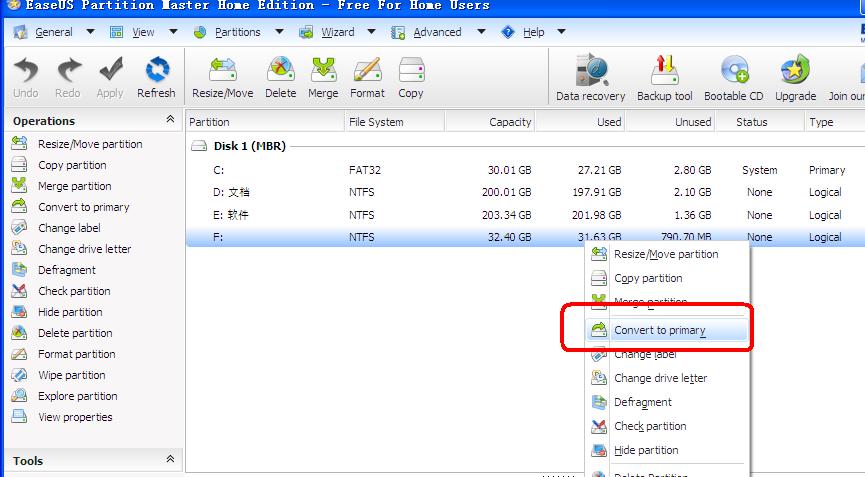Open the Bootable CD creator
Image resolution: width=865 pixels, height=477 pixels.
pyautogui.click(x=734, y=71)
